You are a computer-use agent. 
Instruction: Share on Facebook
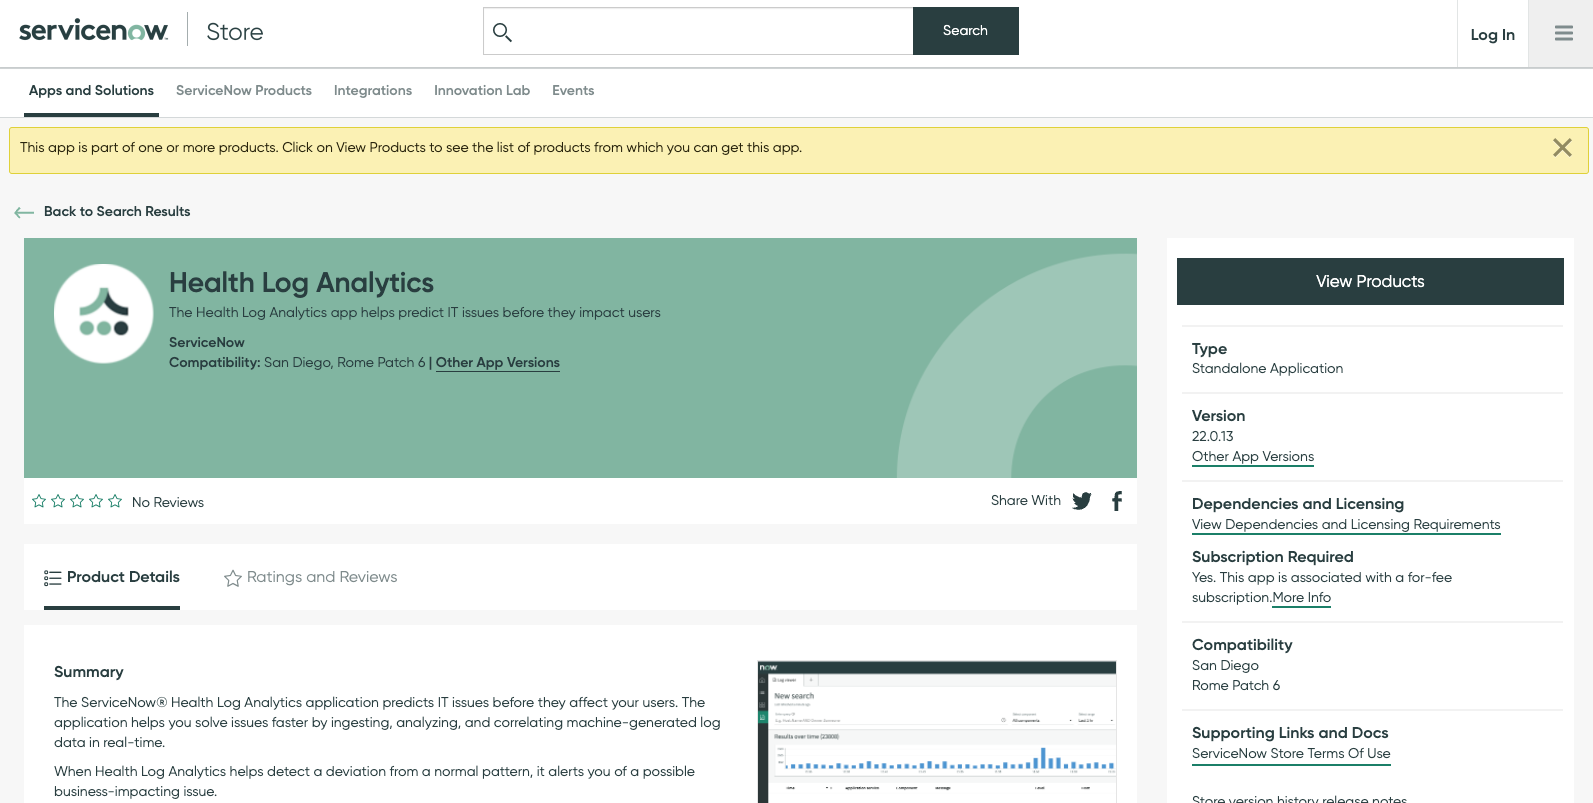click(x=1117, y=501)
